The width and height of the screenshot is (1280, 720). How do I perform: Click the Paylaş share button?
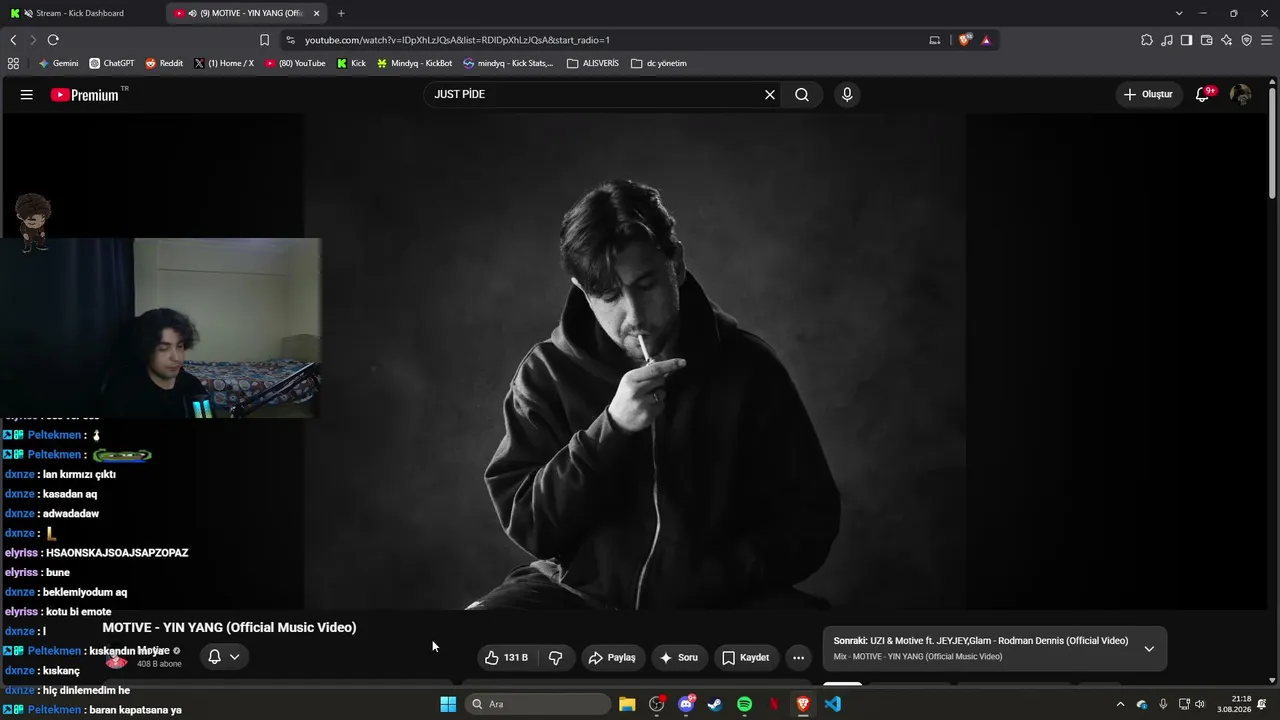612,658
